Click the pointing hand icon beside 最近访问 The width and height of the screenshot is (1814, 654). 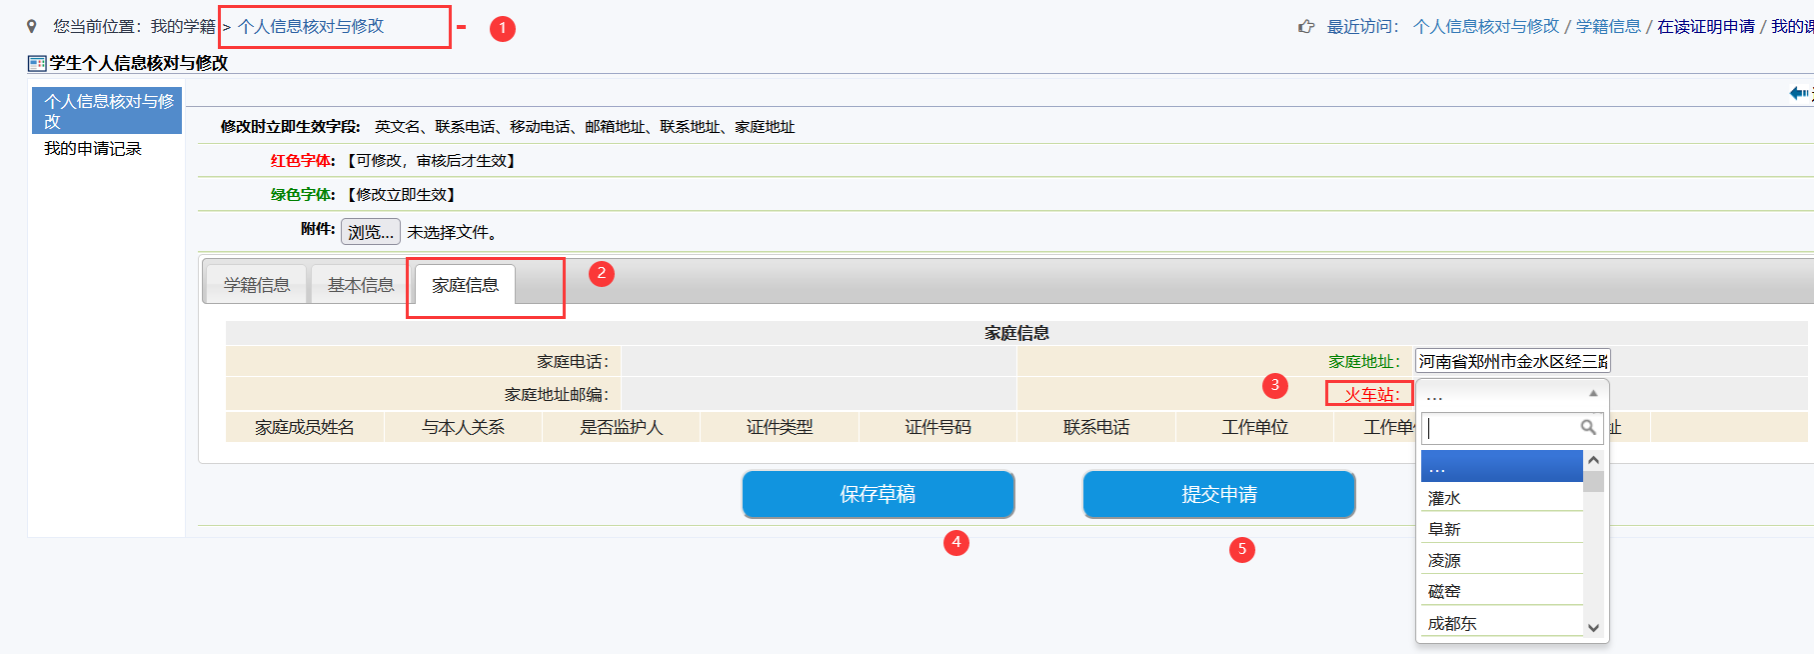pos(1306,27)
